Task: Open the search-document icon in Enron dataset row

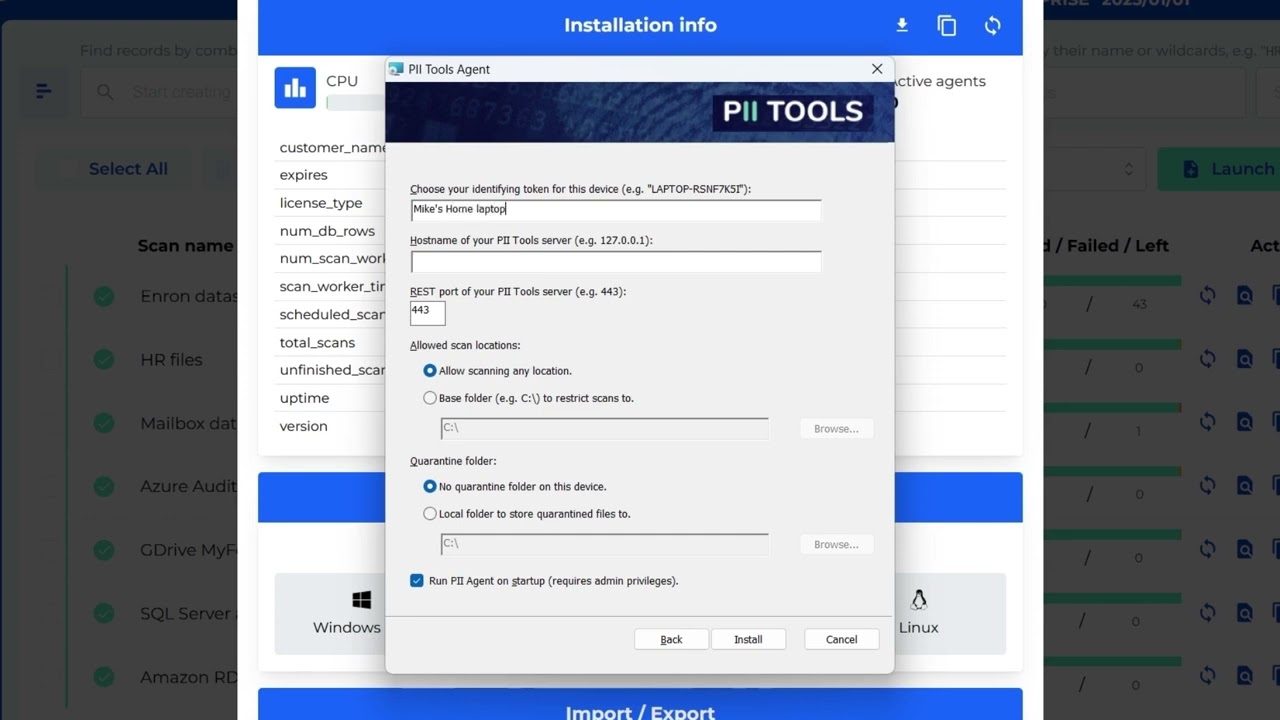Action: click(1245, 296)
